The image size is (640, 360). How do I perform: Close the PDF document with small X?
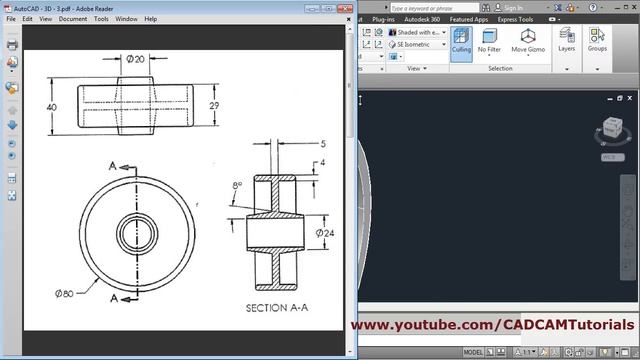pos(349,19)
